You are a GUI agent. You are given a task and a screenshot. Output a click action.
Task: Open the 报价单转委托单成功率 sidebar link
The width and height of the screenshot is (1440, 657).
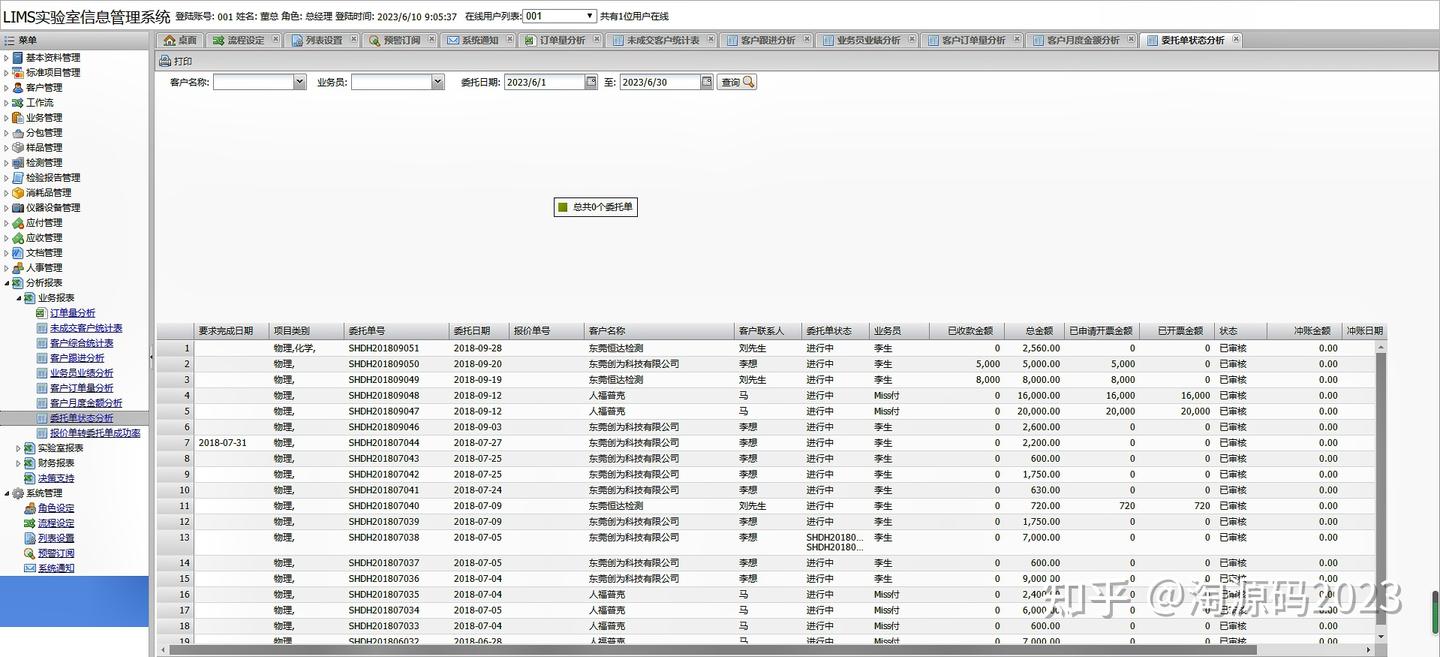[95, 433]
